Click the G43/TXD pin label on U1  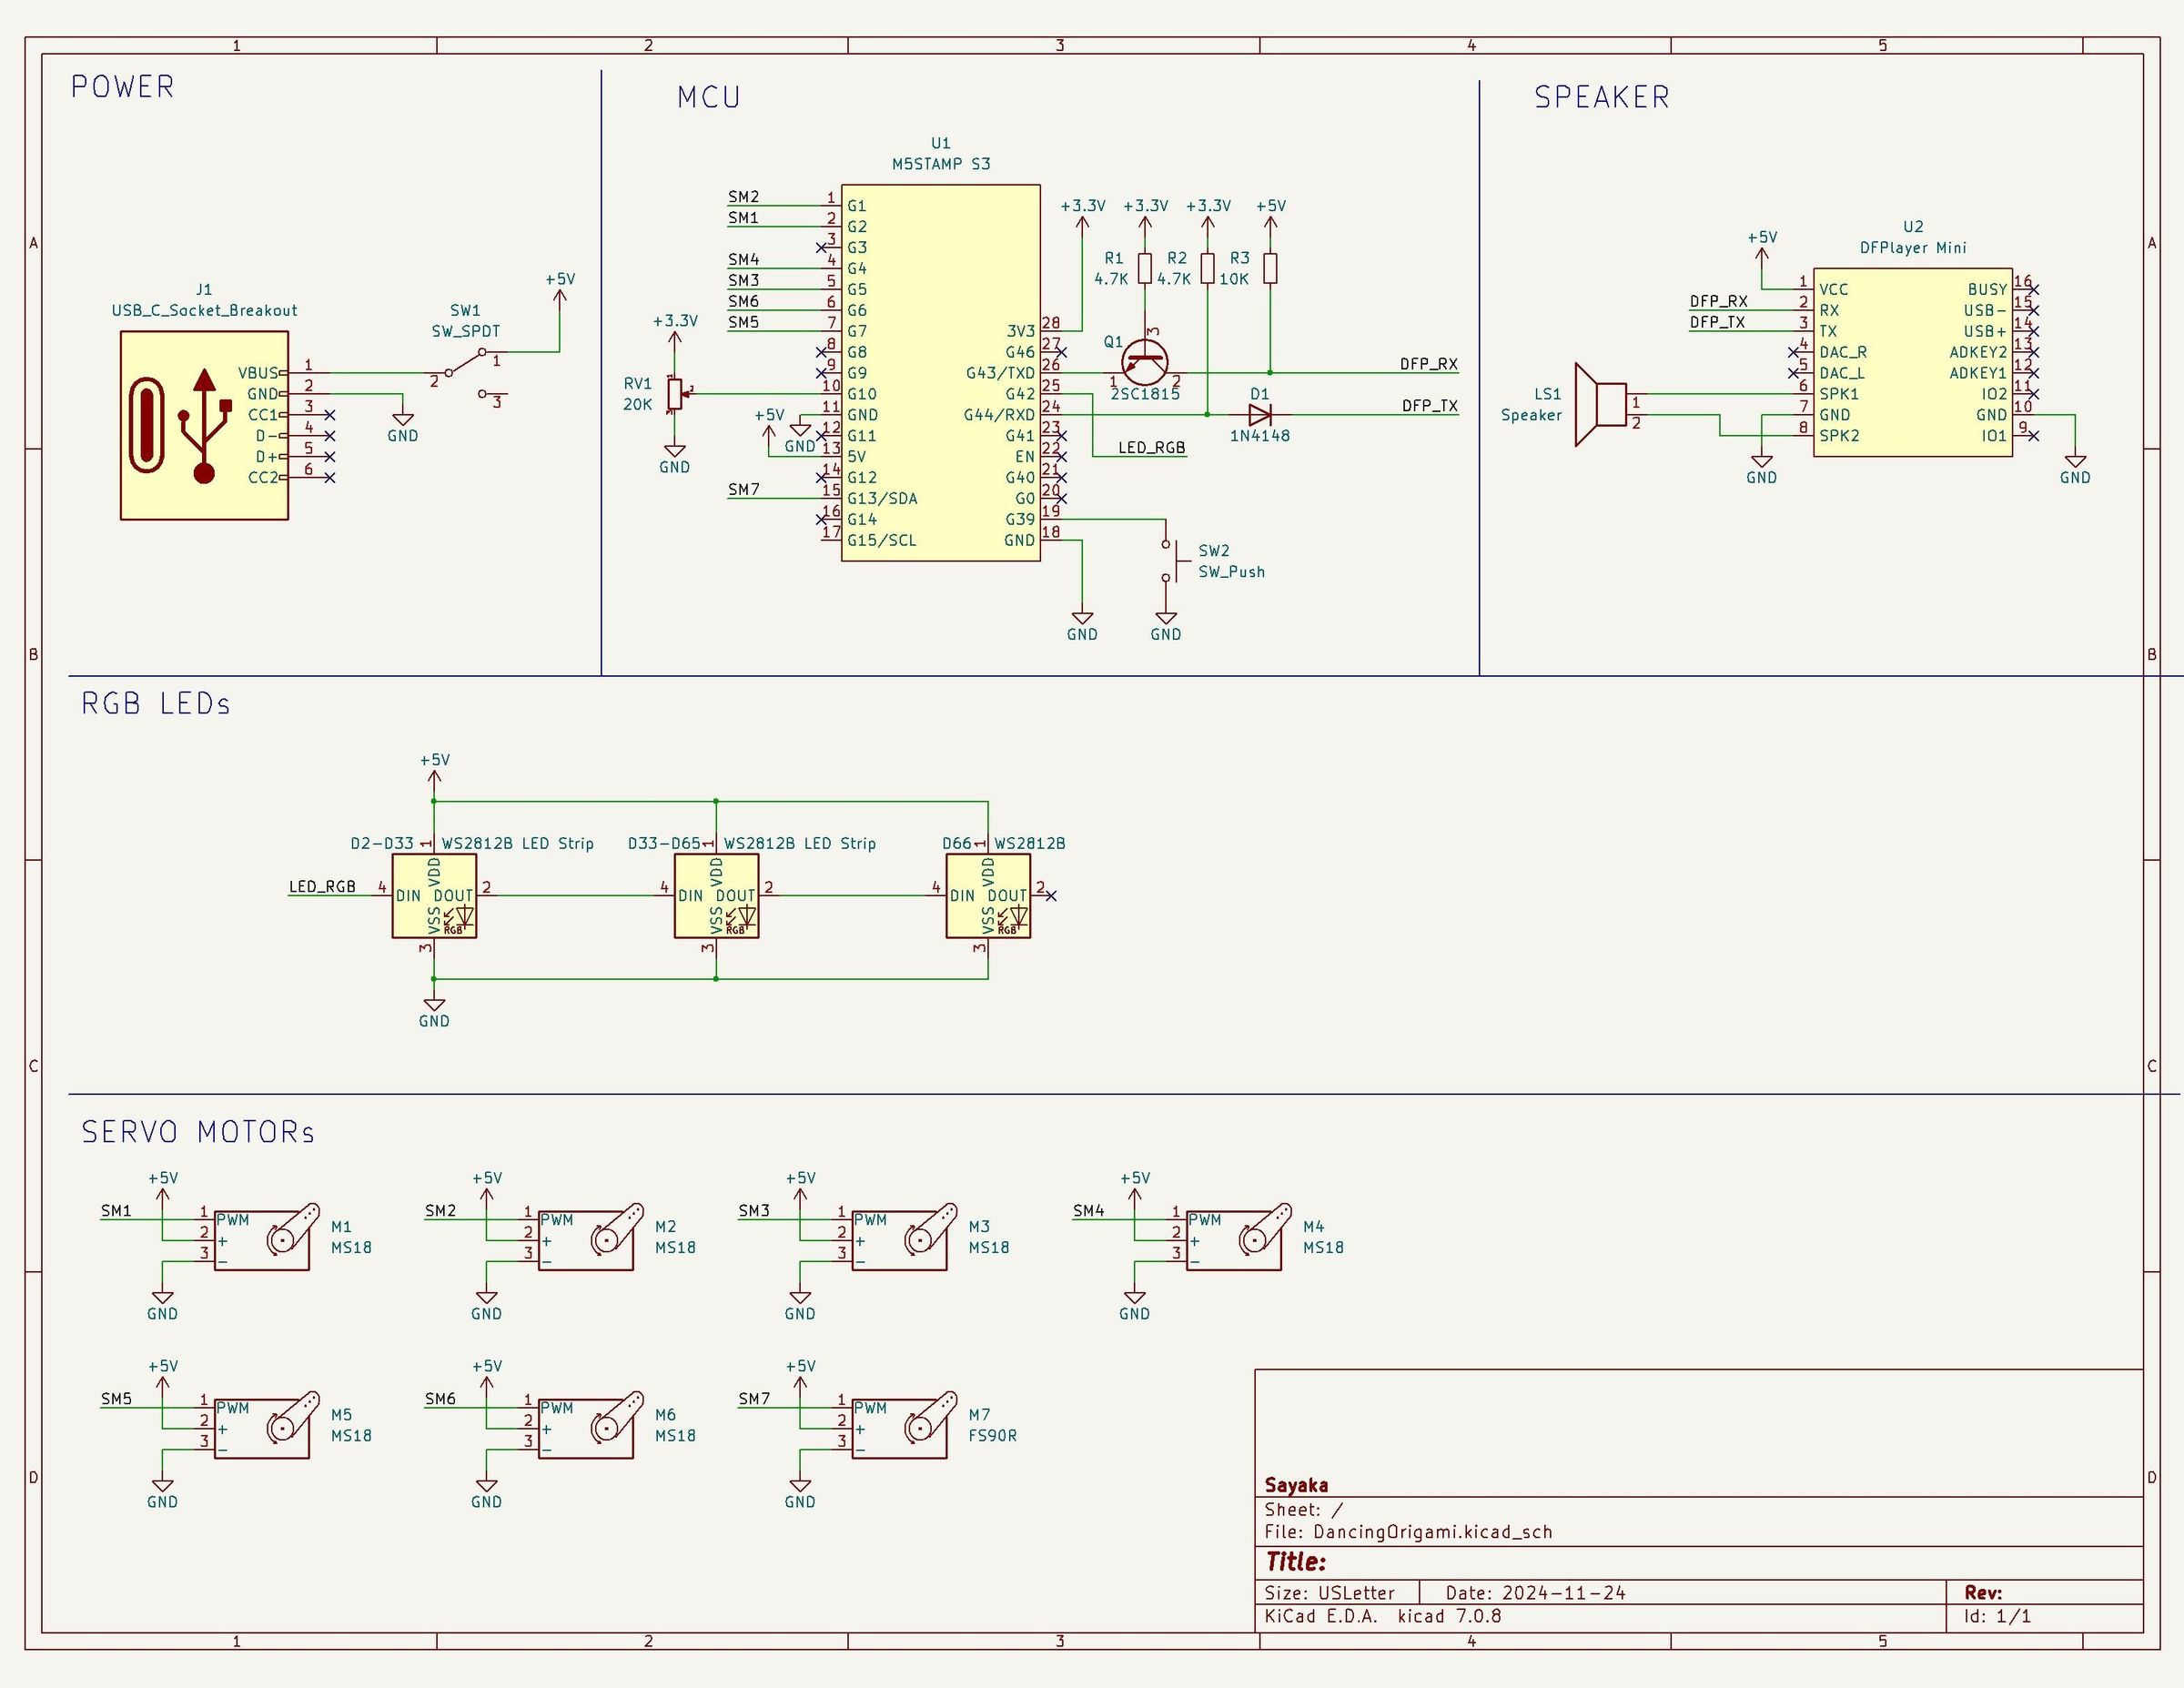[x=1000, y=373]
